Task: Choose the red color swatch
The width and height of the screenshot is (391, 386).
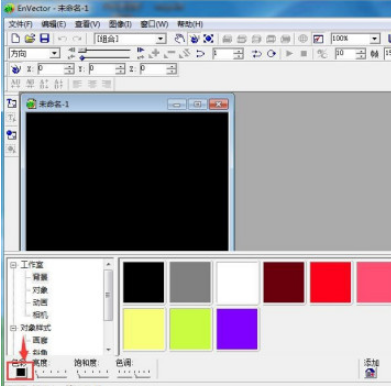Action: [x=330, y=282]
